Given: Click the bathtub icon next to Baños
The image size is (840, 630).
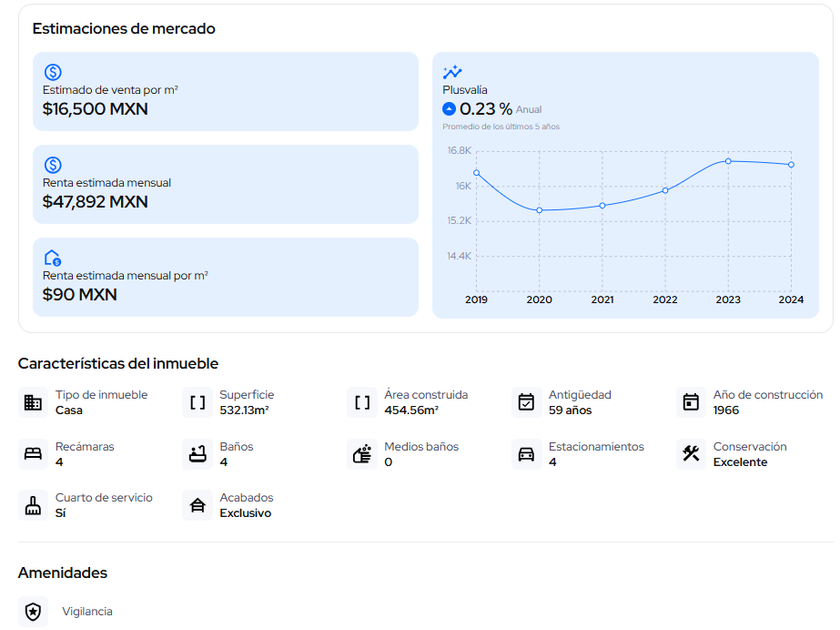Looking at the screenshot, I should tap(198, 454).
